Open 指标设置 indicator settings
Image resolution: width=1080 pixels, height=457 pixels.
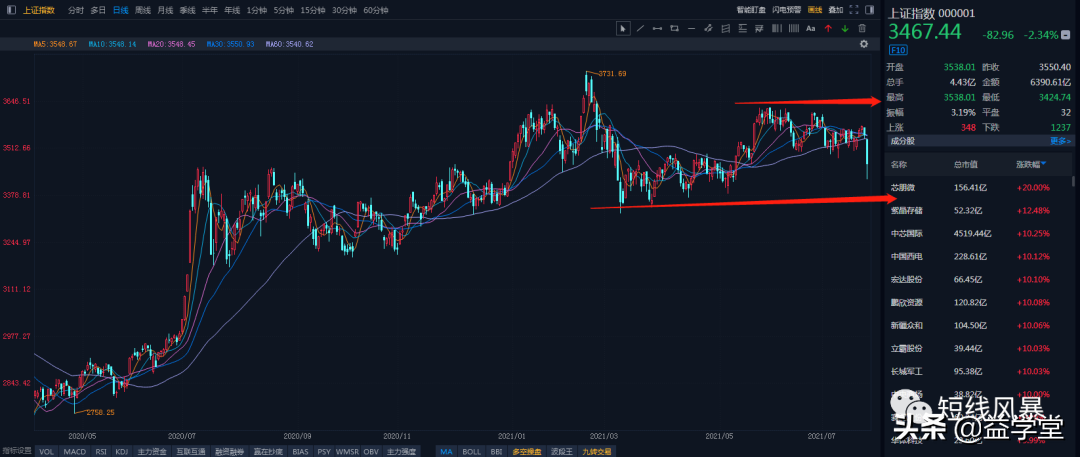point(17,451)
